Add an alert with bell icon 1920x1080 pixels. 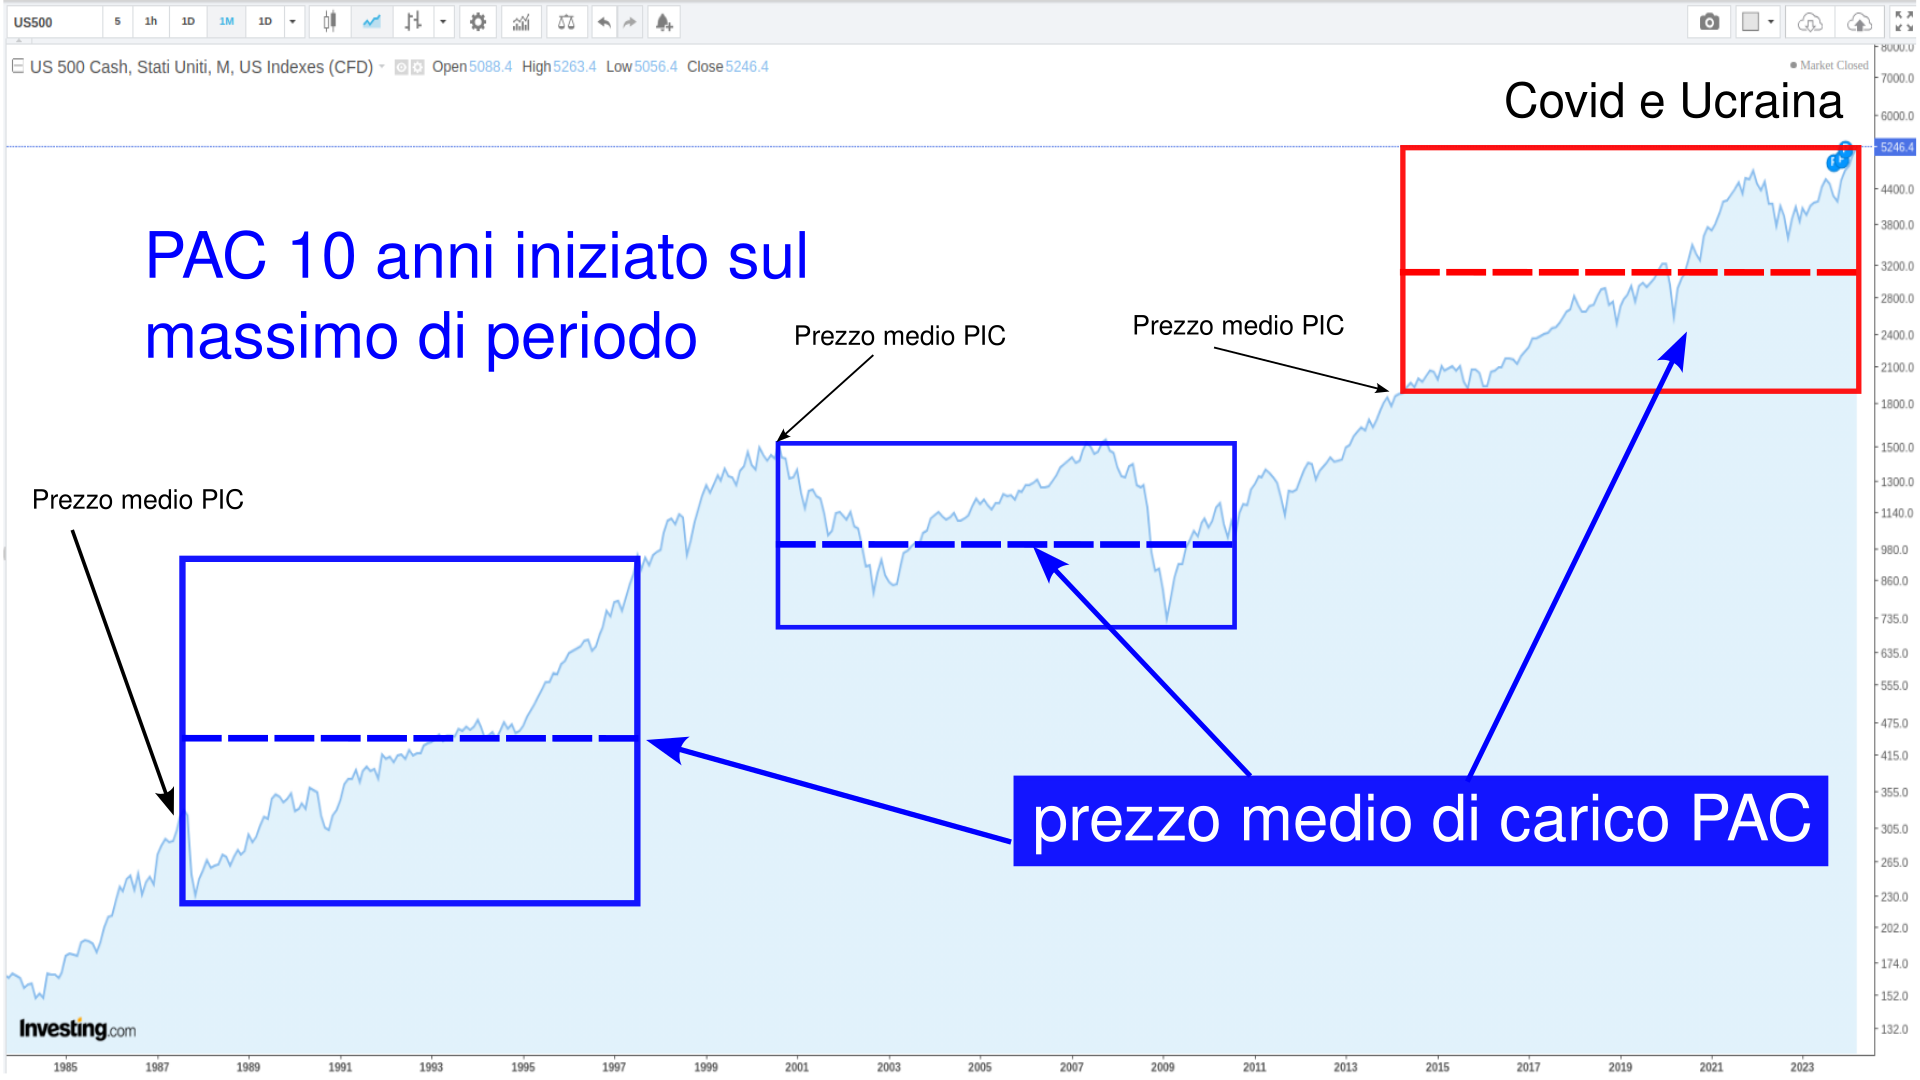664,21
